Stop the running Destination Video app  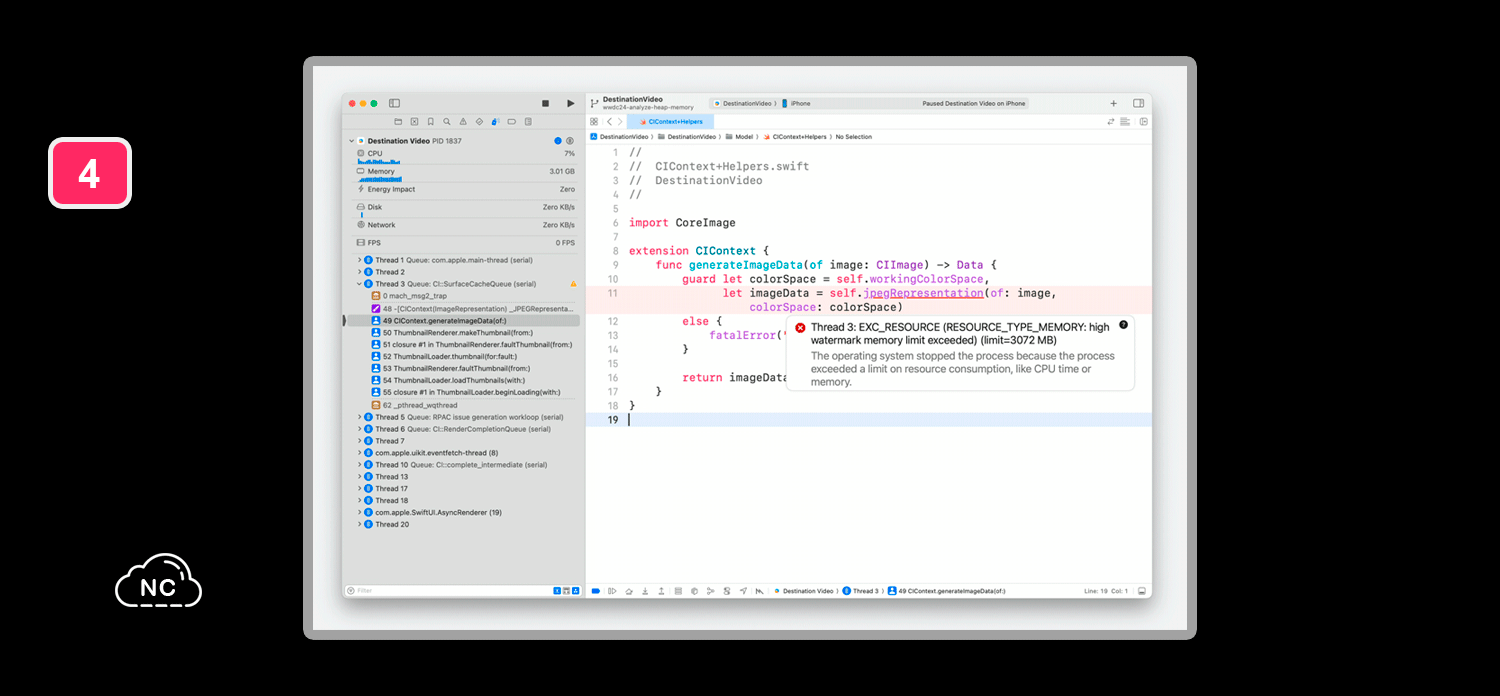point(545,103)
